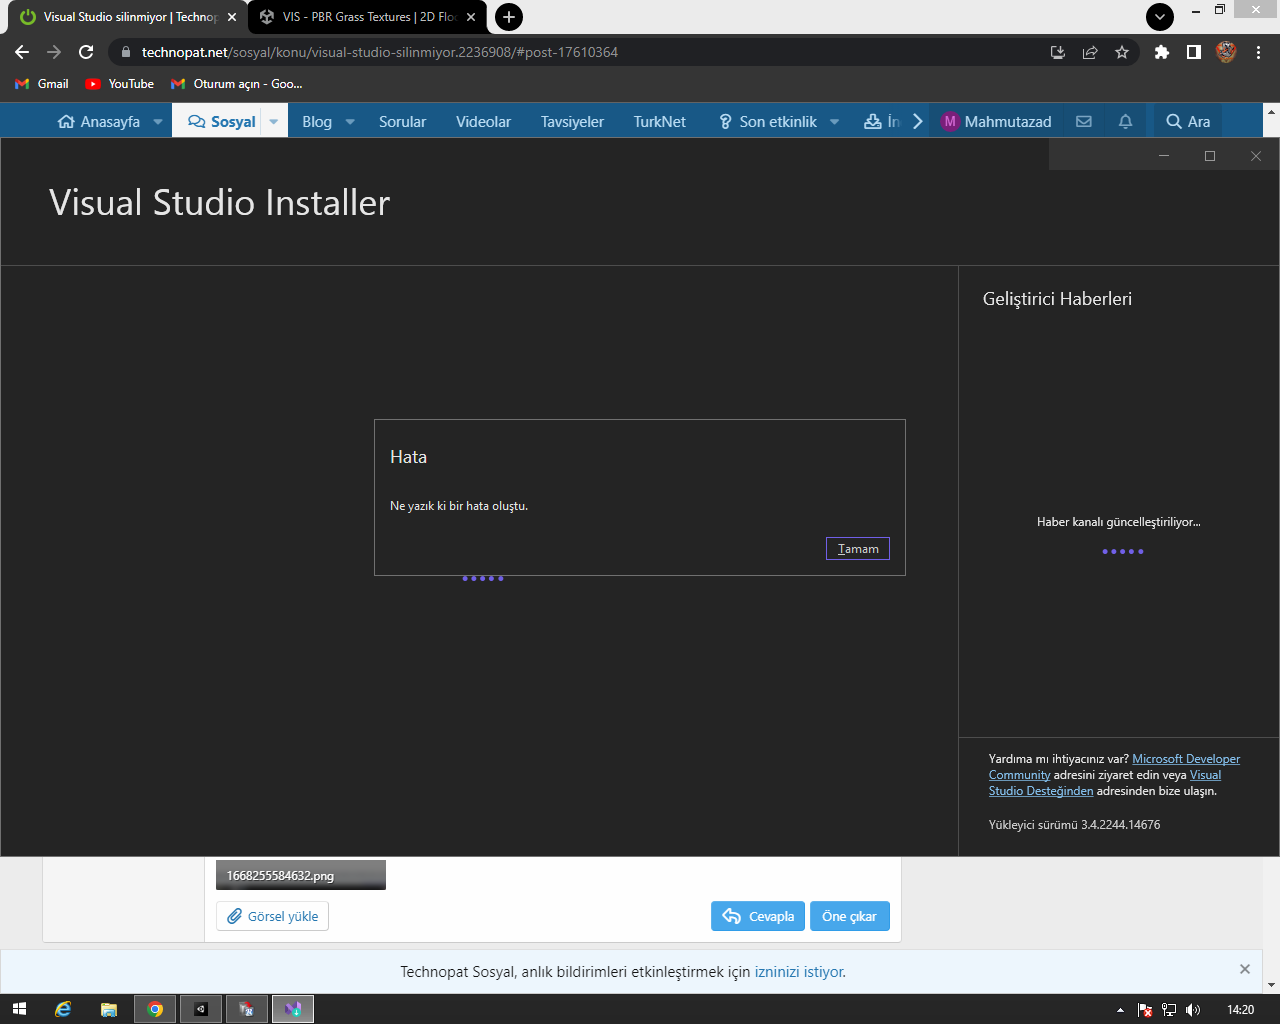
Task: Open the izninizi istiyor notification link
Action: point(798,972)
